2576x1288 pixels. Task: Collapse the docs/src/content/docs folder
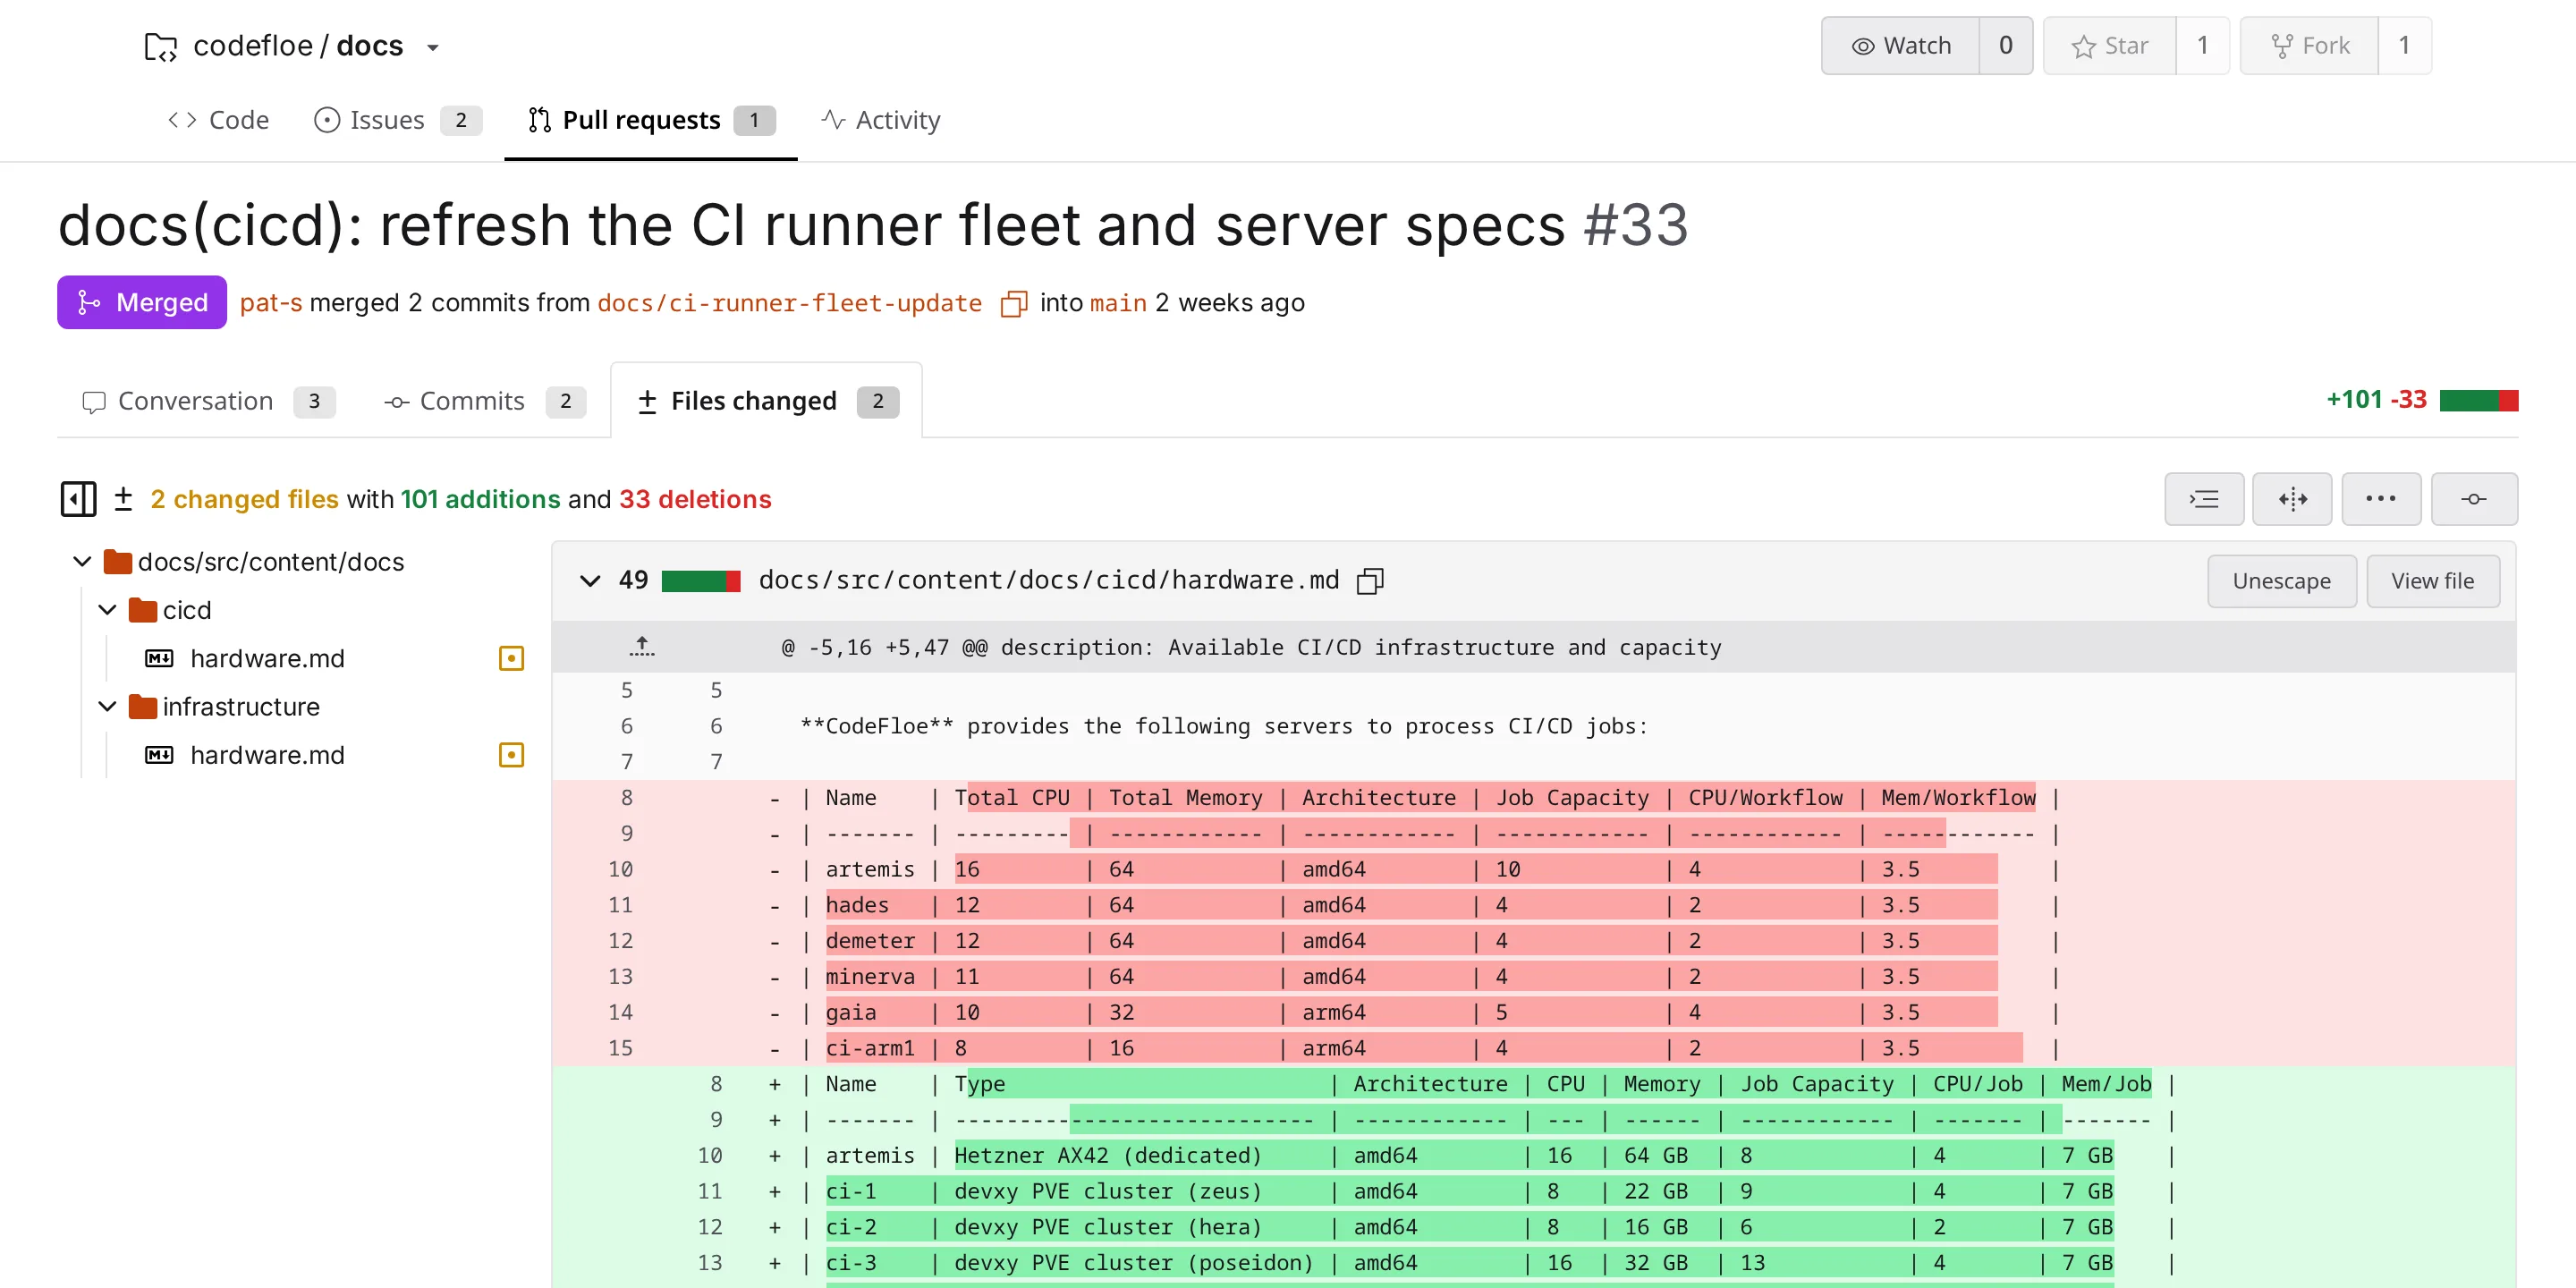pyautogui.click(x=83, y=562)
